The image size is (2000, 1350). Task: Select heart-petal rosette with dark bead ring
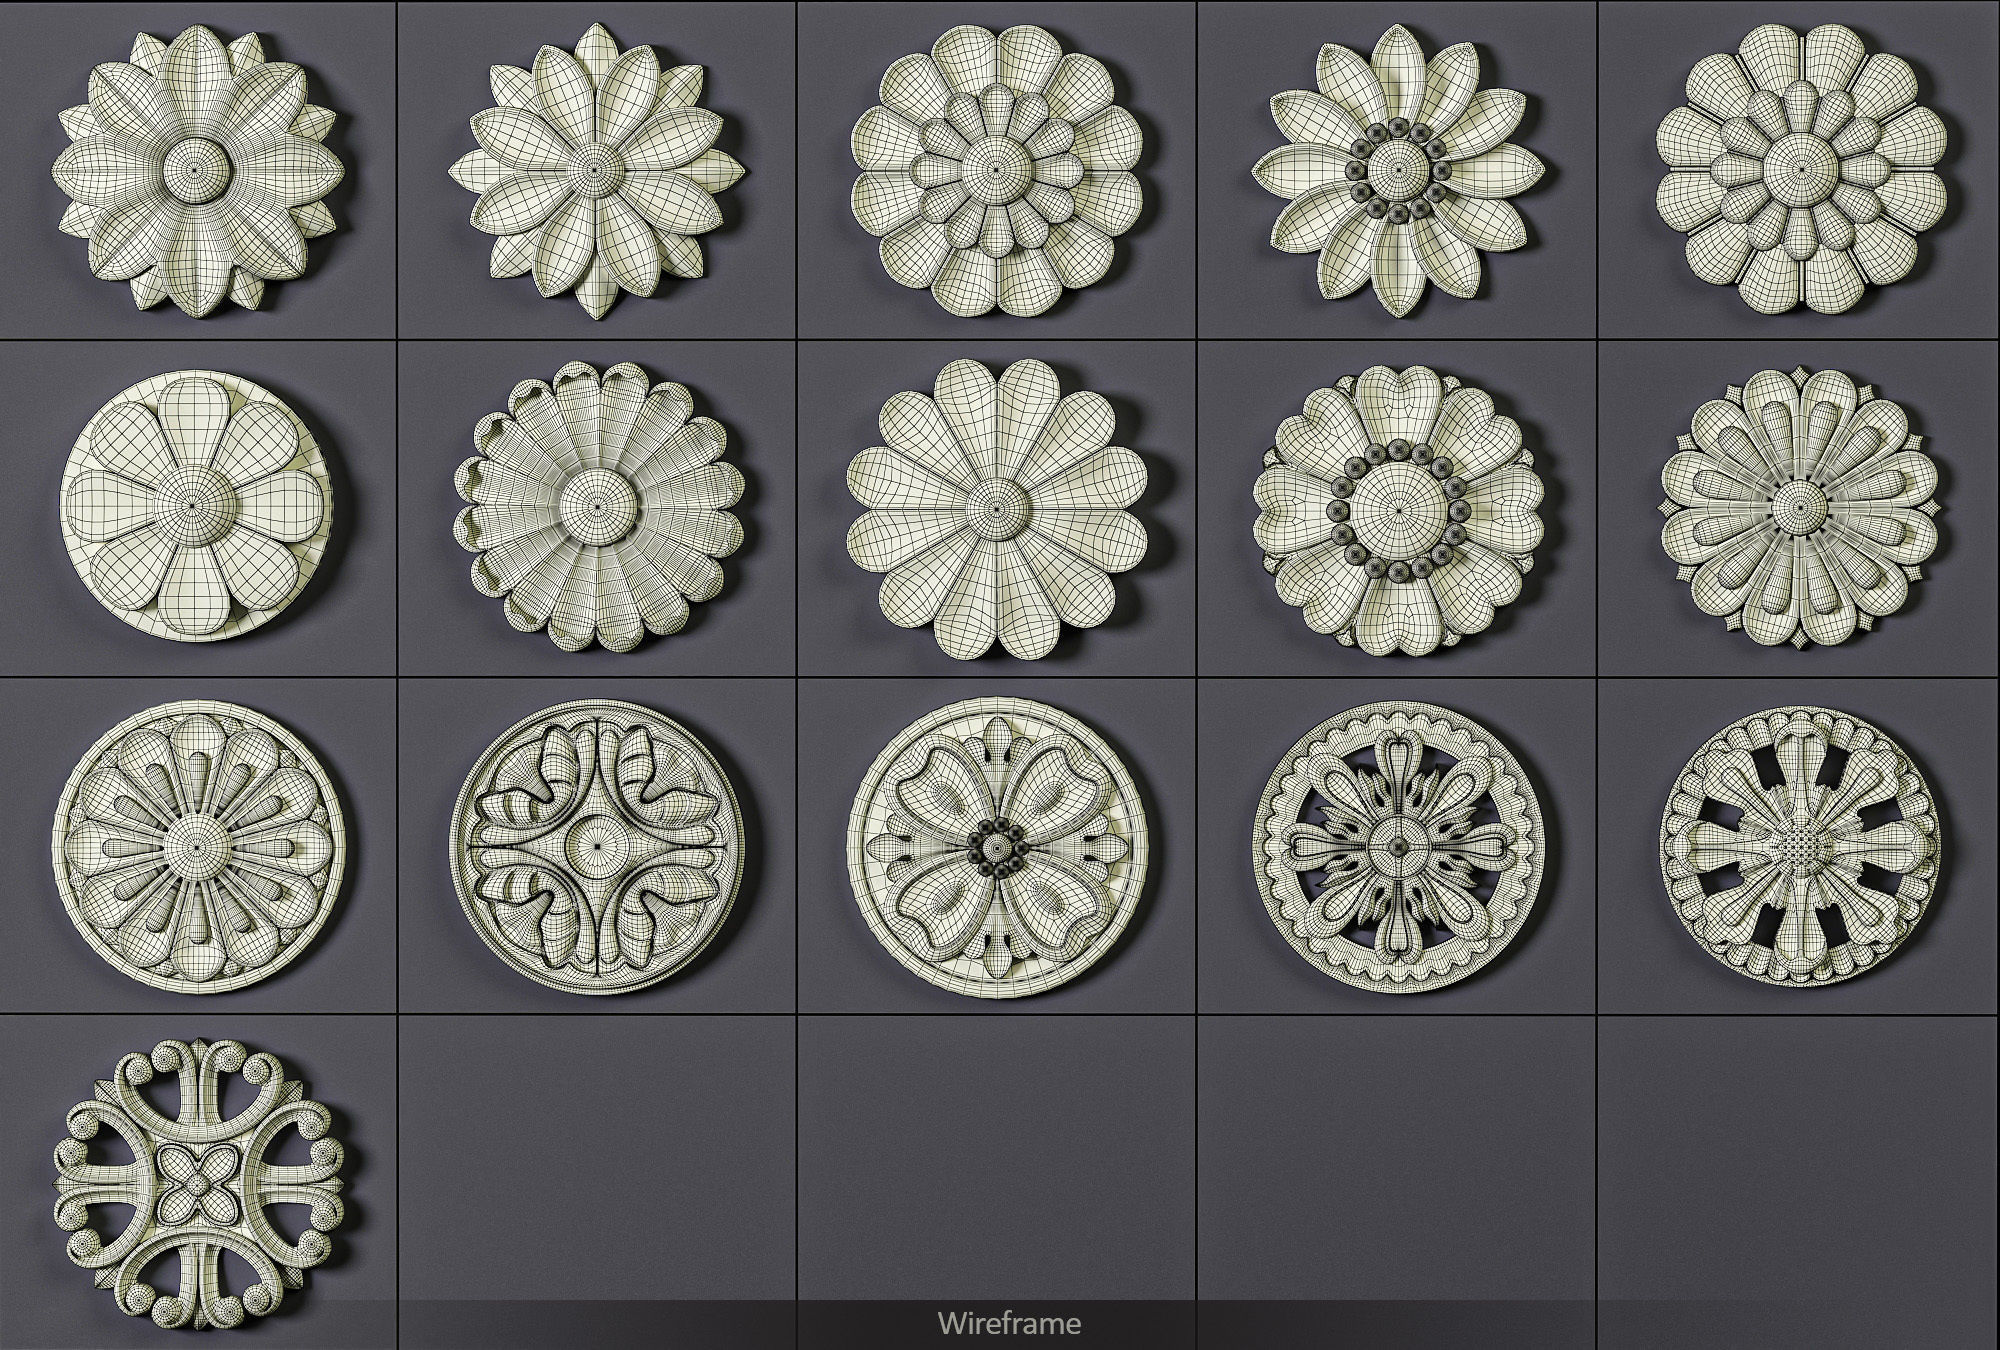coord(1397,510)
